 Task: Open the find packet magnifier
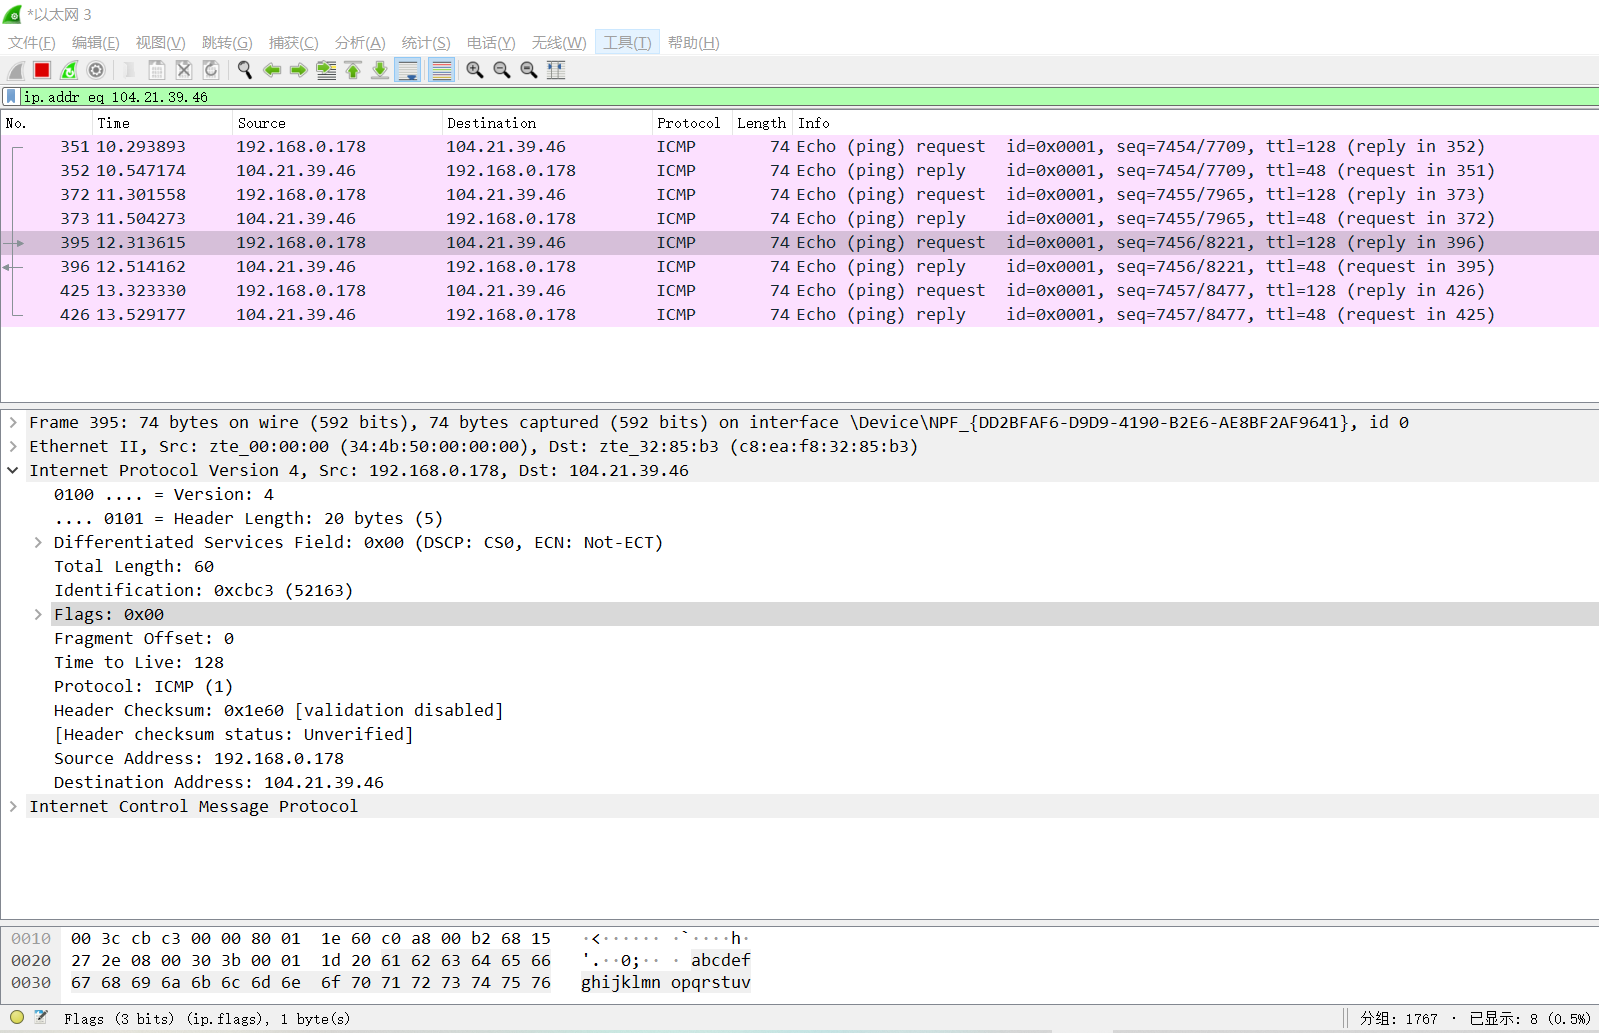click(245, 70)
